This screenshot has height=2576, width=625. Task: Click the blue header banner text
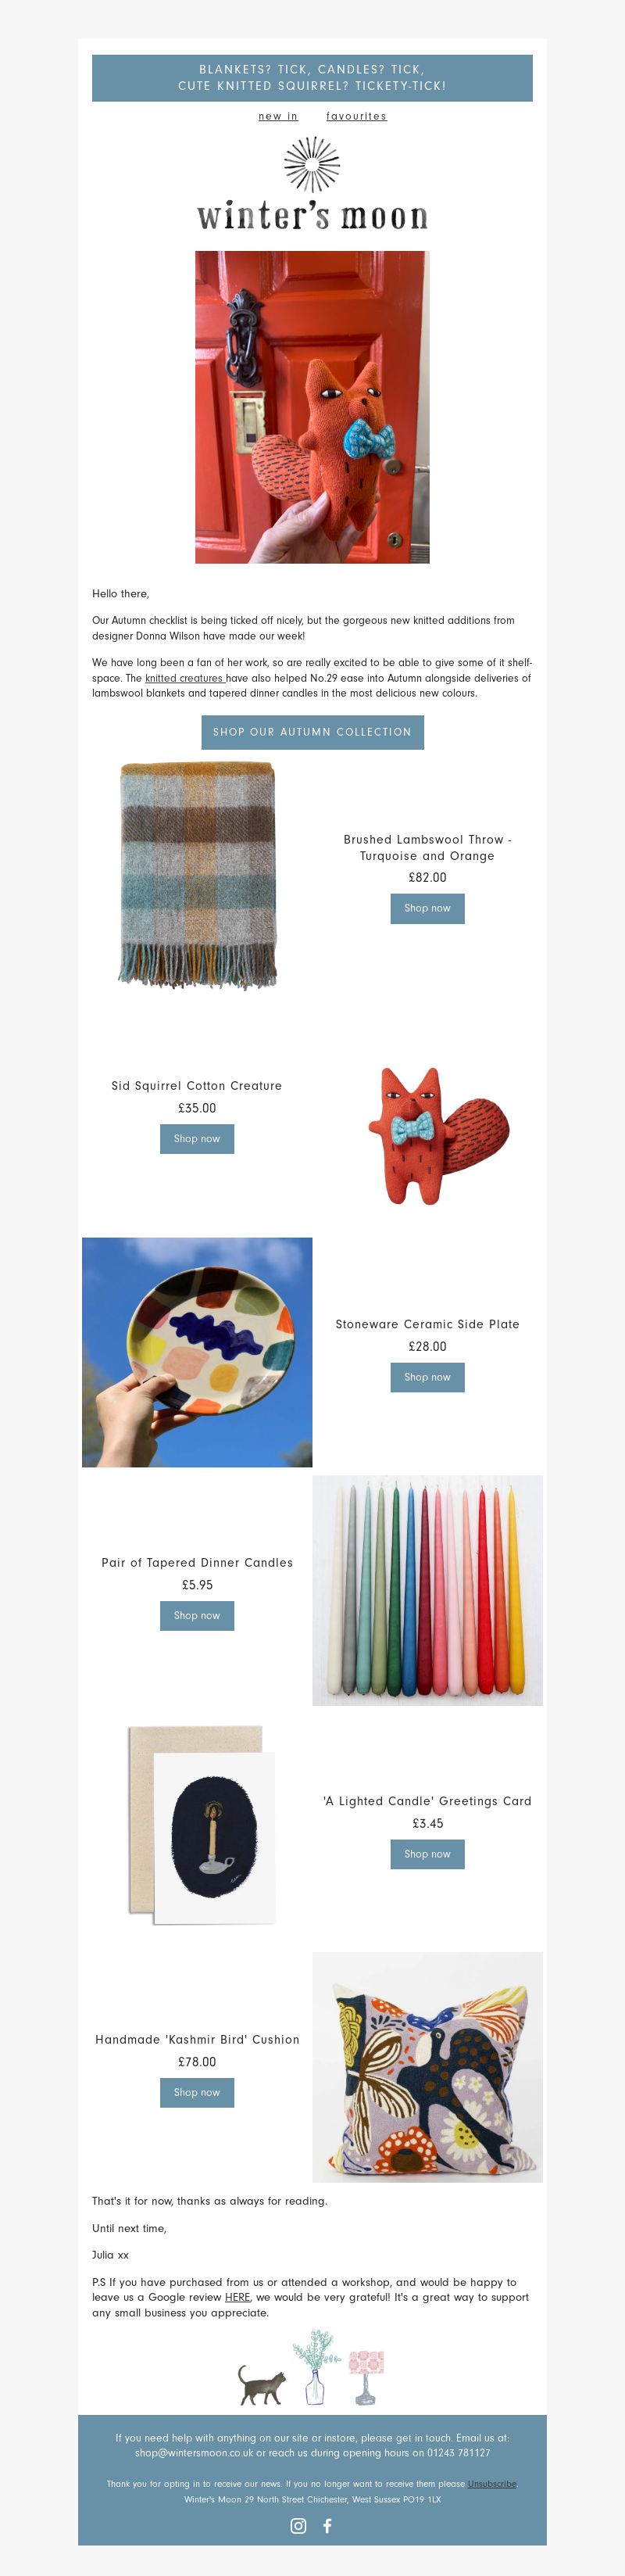[312, 78]
